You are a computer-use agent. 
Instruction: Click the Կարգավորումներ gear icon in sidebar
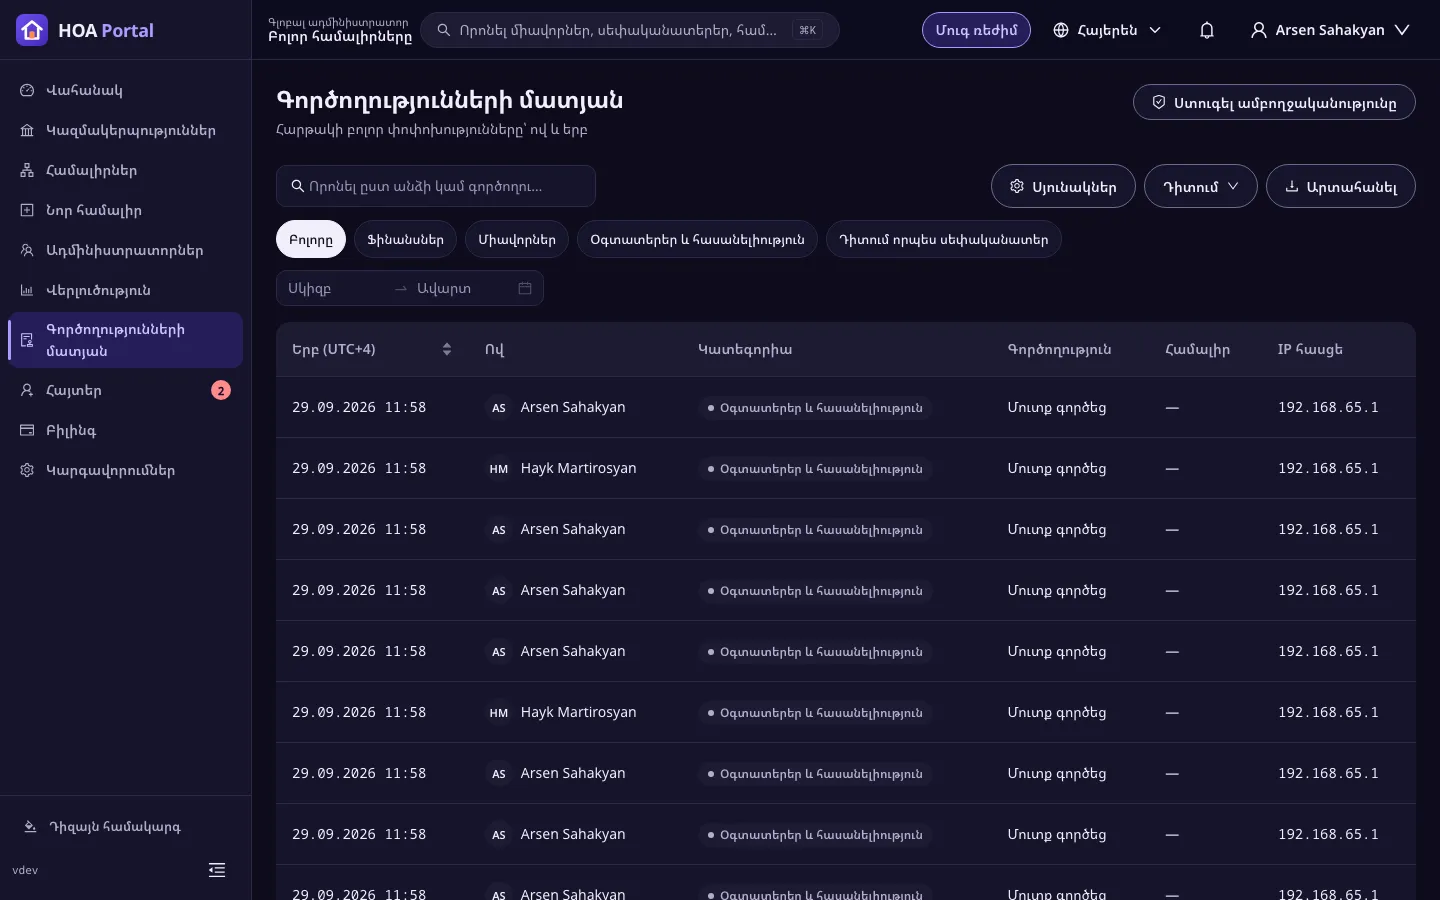pyautogui.click(x=27, y=470)
